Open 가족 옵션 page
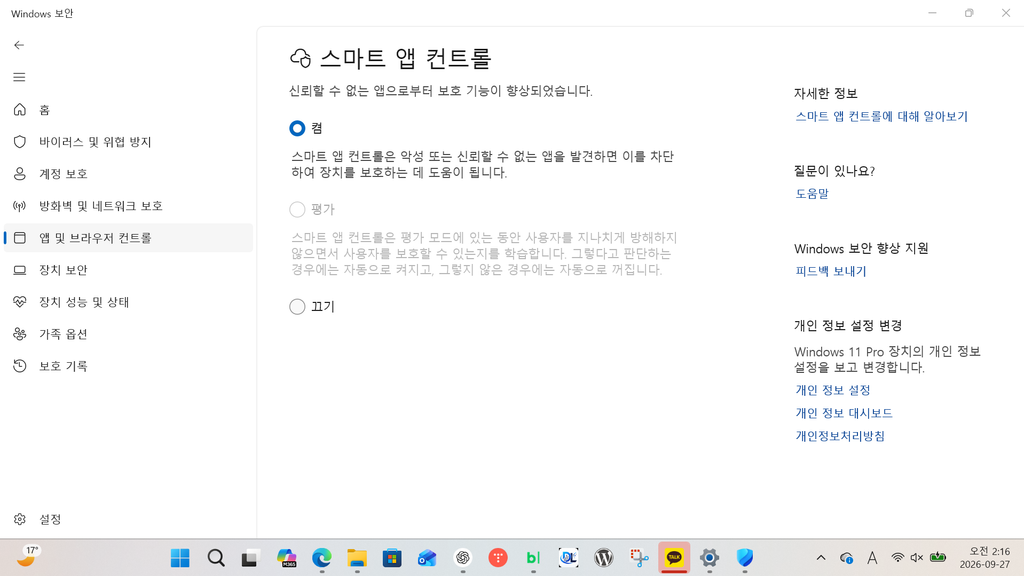Viewport: 1024px width, 576px height. [128, 334]
